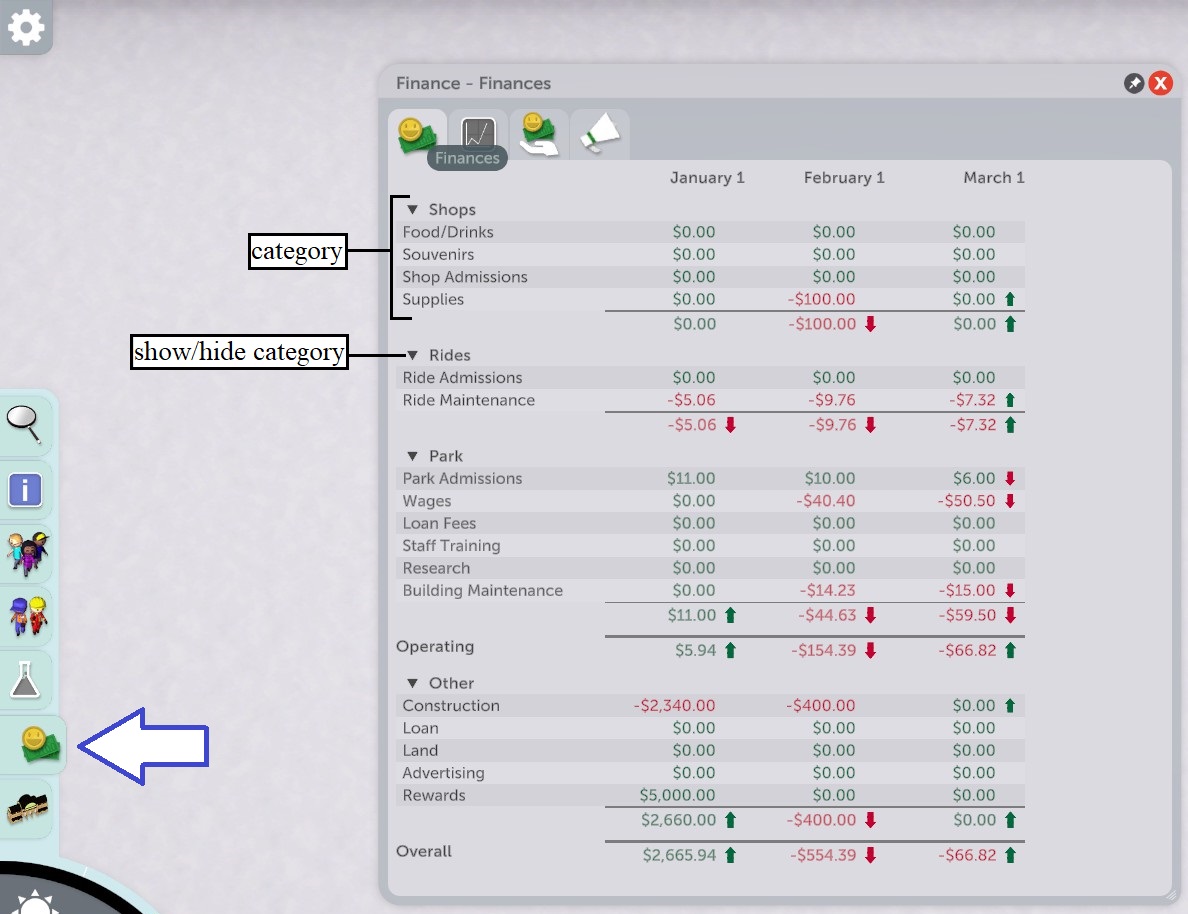This screenshot has height=914, width=1188.
Task: Select the Rewards row label
Action: click(433, 795)
